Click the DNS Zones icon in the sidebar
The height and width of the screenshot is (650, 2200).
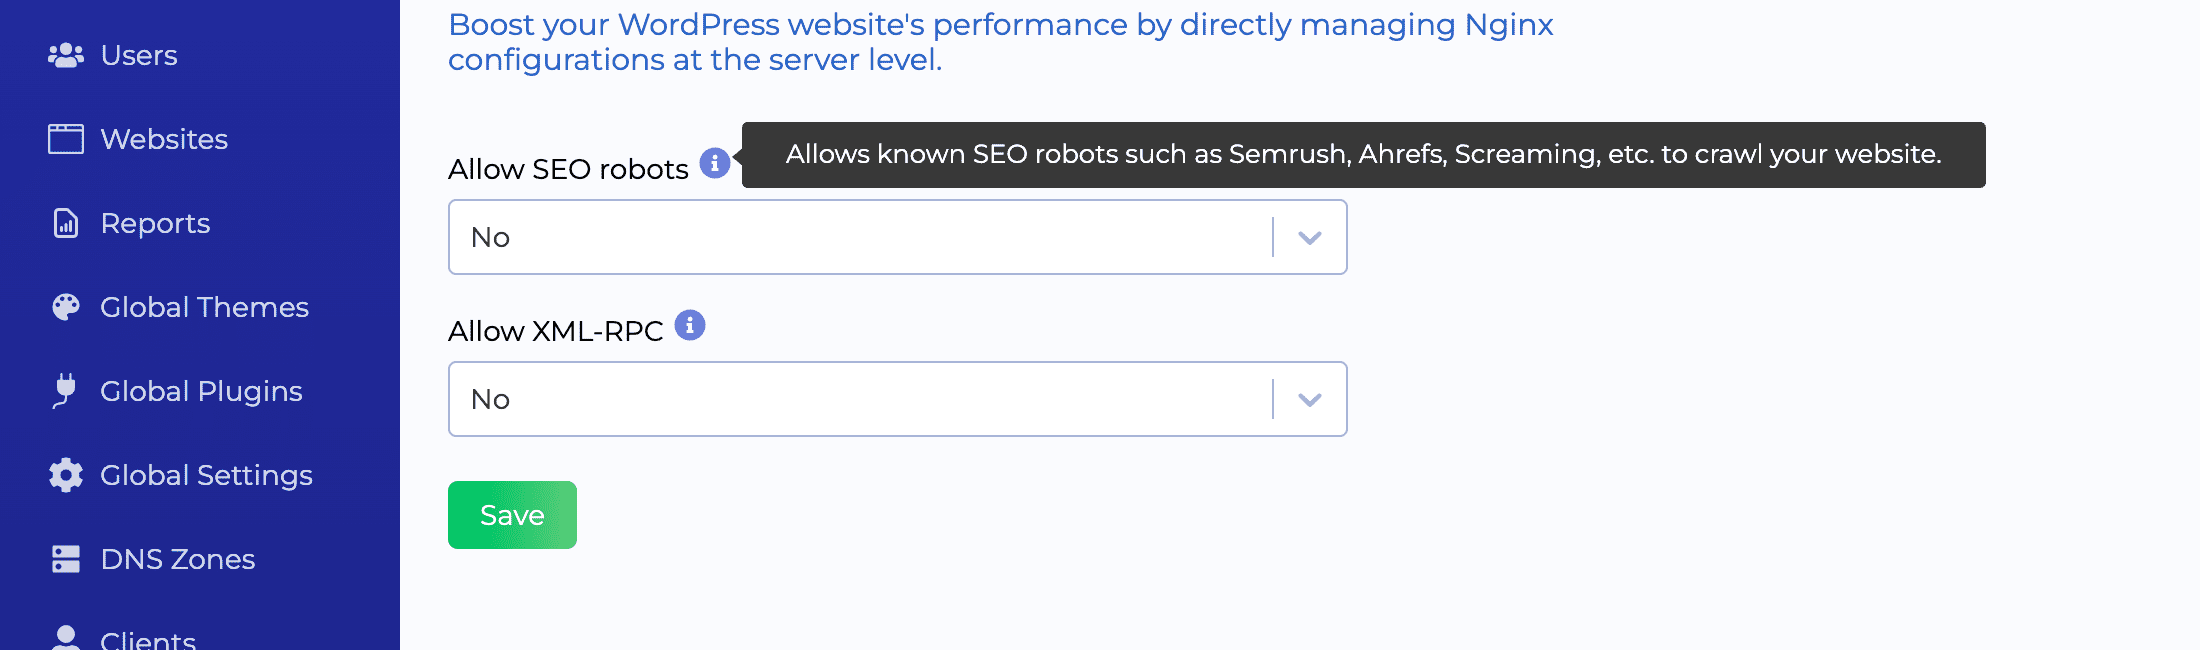(65, 559)
